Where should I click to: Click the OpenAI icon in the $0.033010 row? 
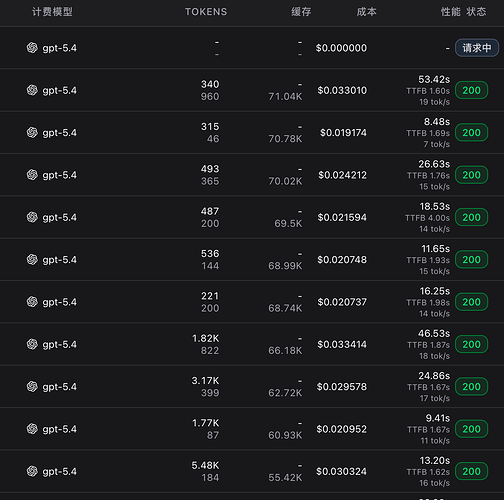pos(32,90)
